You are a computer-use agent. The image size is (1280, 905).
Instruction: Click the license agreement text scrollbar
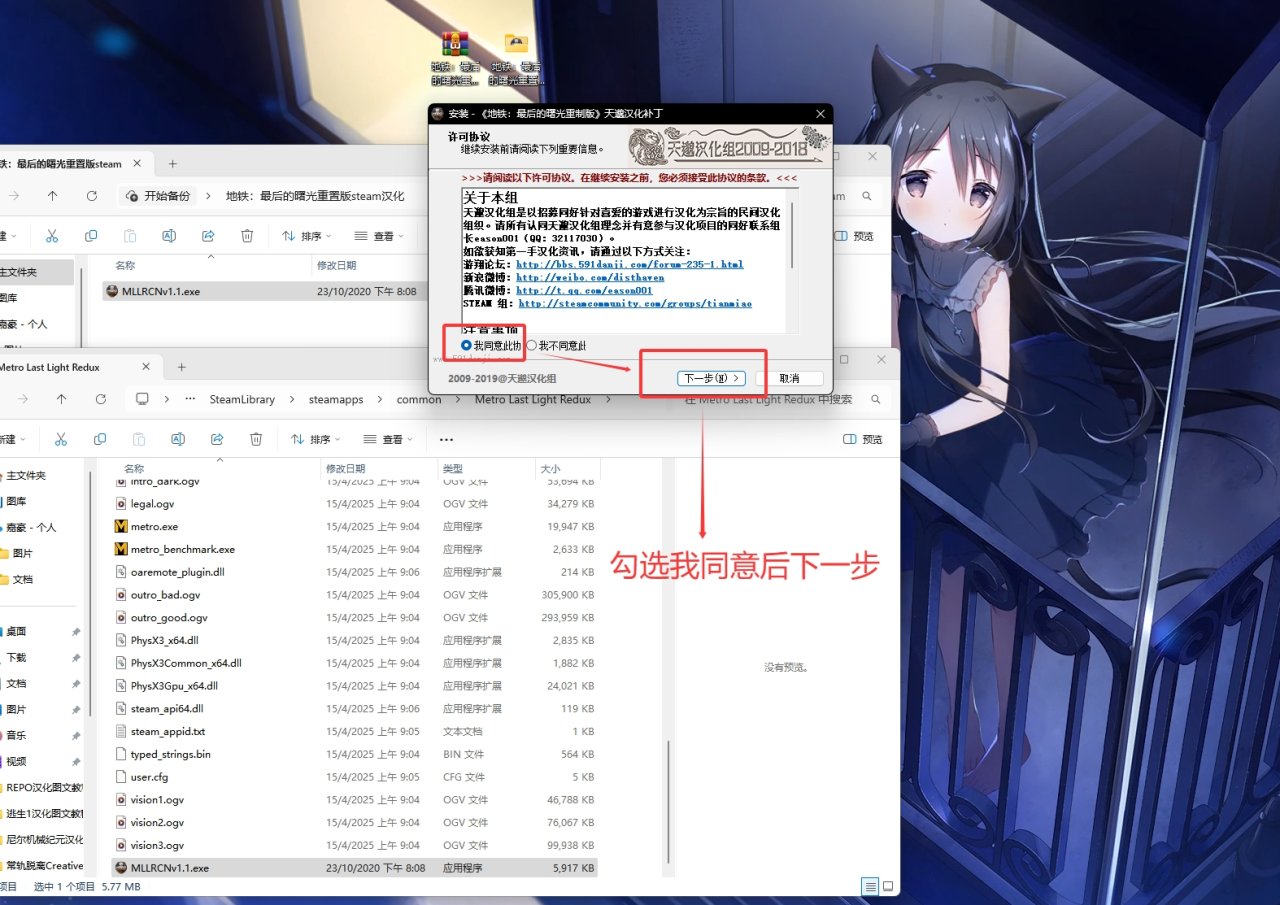click(x=793, y=235)
